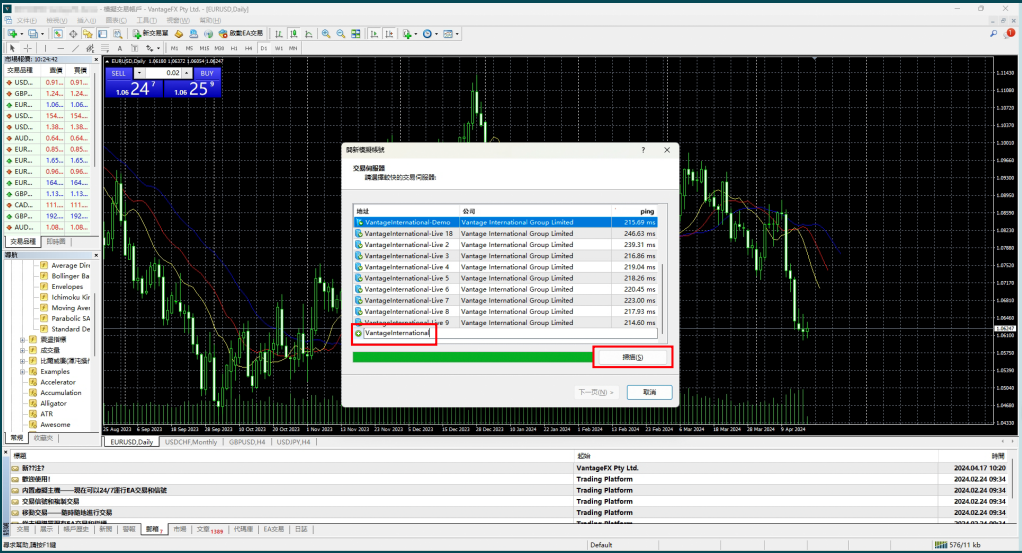Viewport: 1022px width, 553px height.
Task: Expand the new chart toolbar dropdown arrow
Action: [x=21, y=33]
